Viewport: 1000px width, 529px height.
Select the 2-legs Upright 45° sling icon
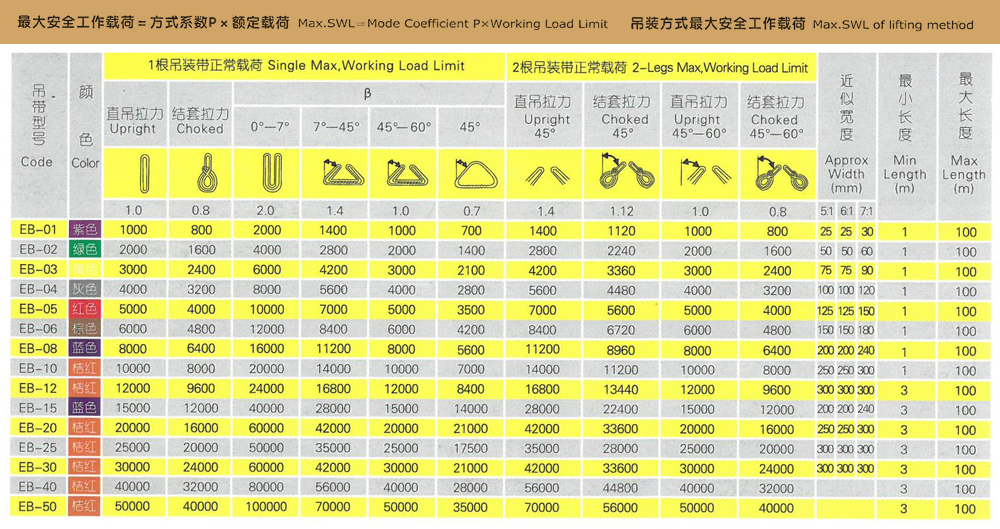tap(546, 175)
